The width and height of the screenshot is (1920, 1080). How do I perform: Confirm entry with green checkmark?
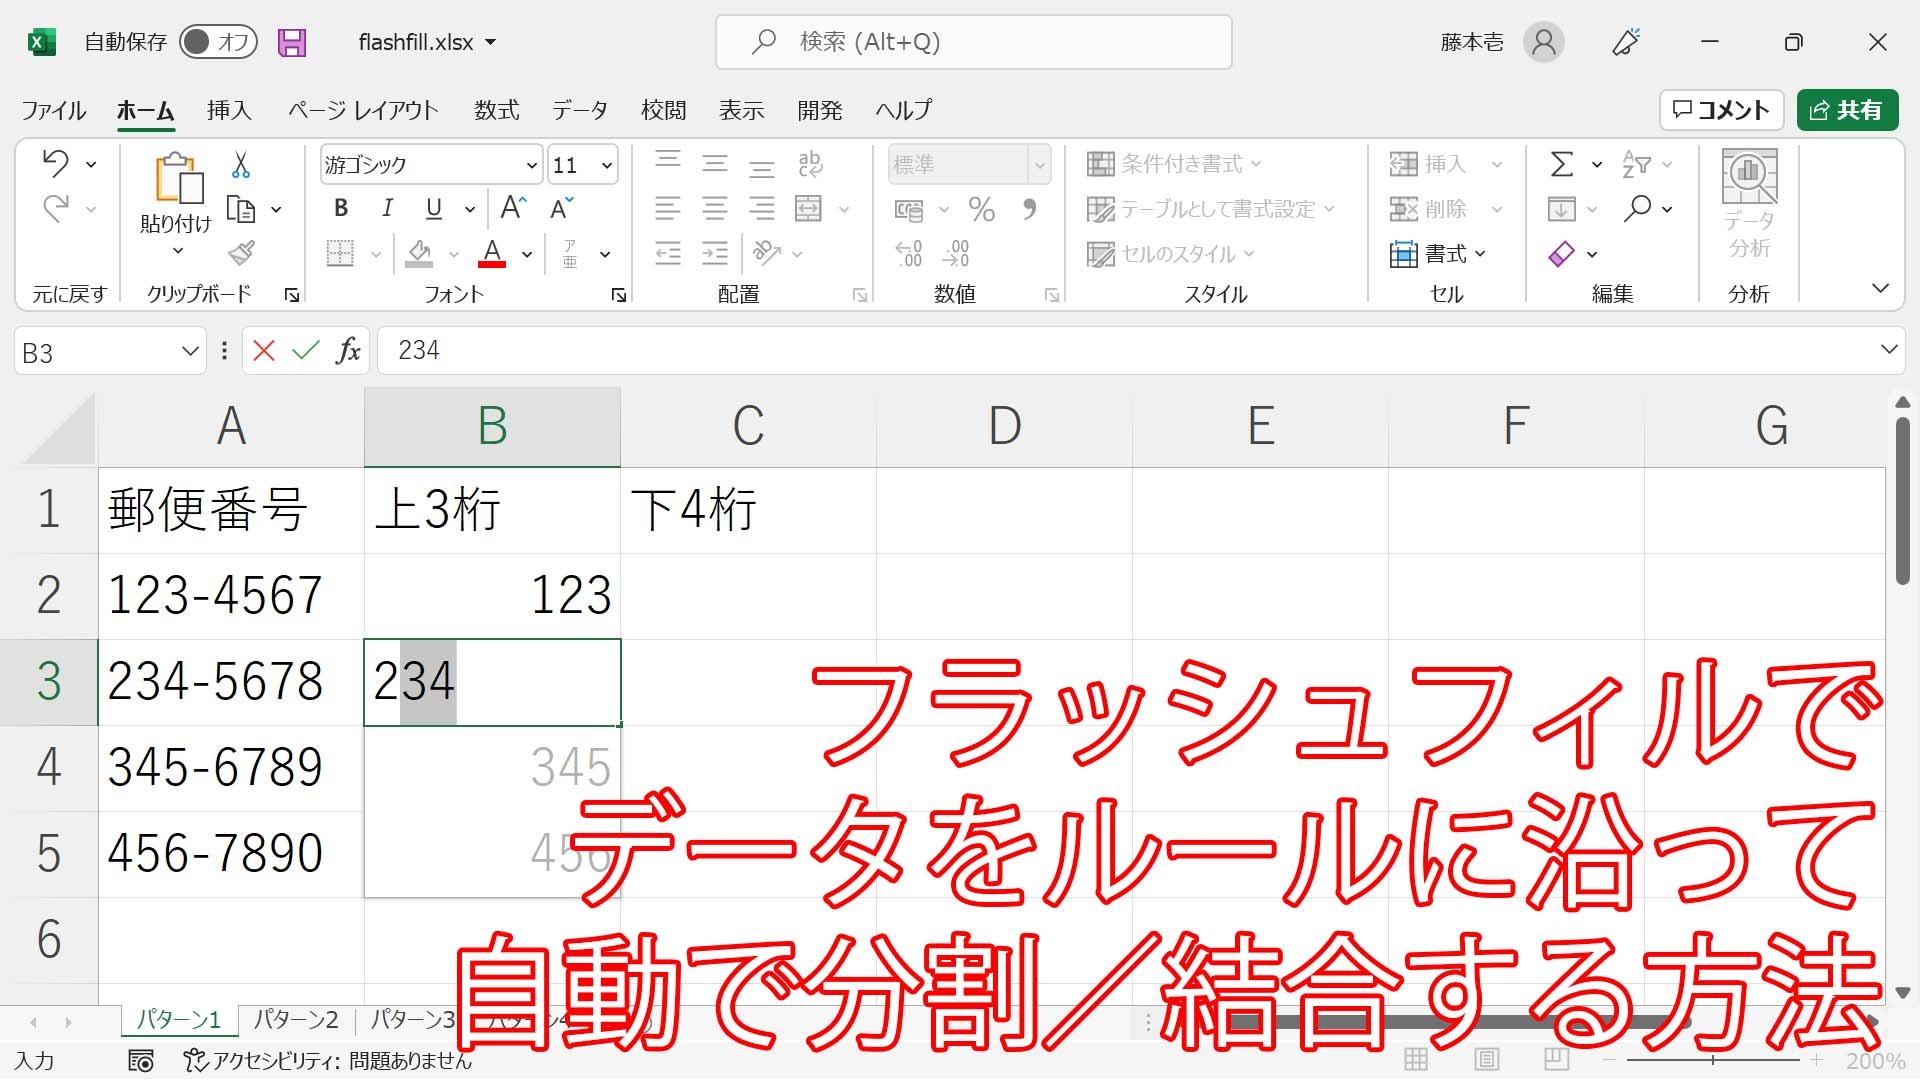tap(306, 350)
